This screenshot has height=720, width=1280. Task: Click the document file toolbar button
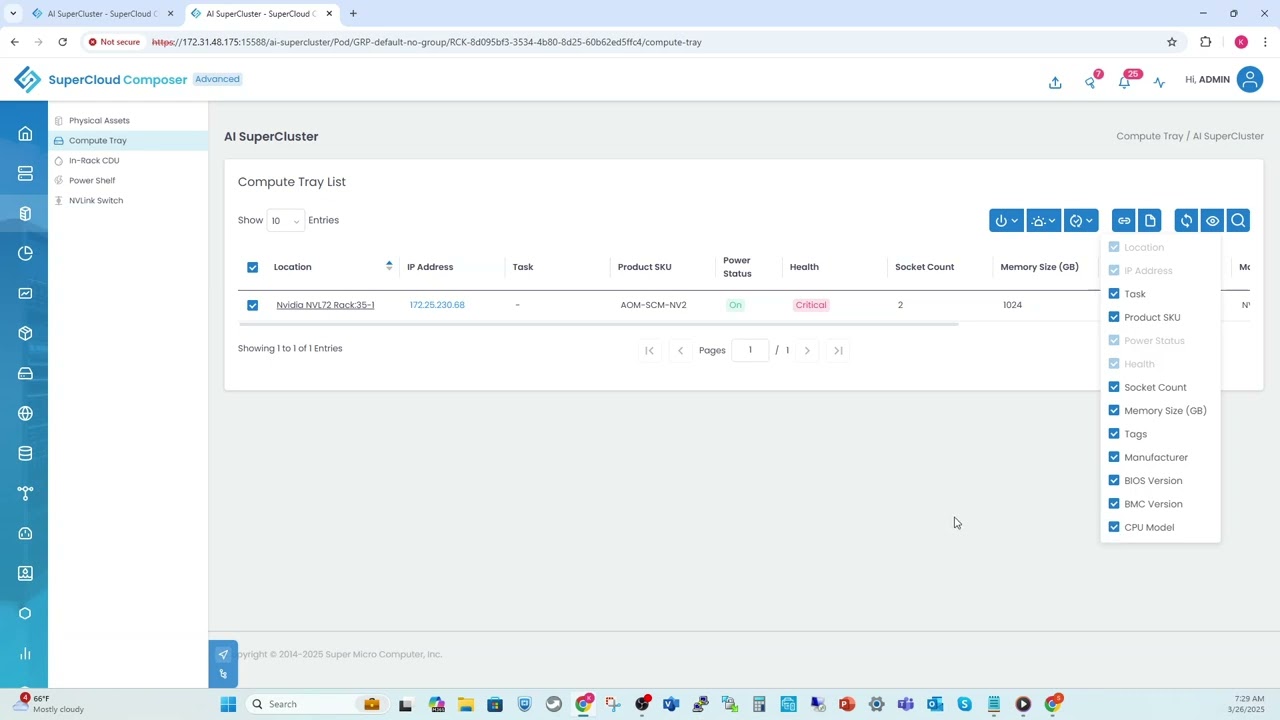coord(1150,221)
